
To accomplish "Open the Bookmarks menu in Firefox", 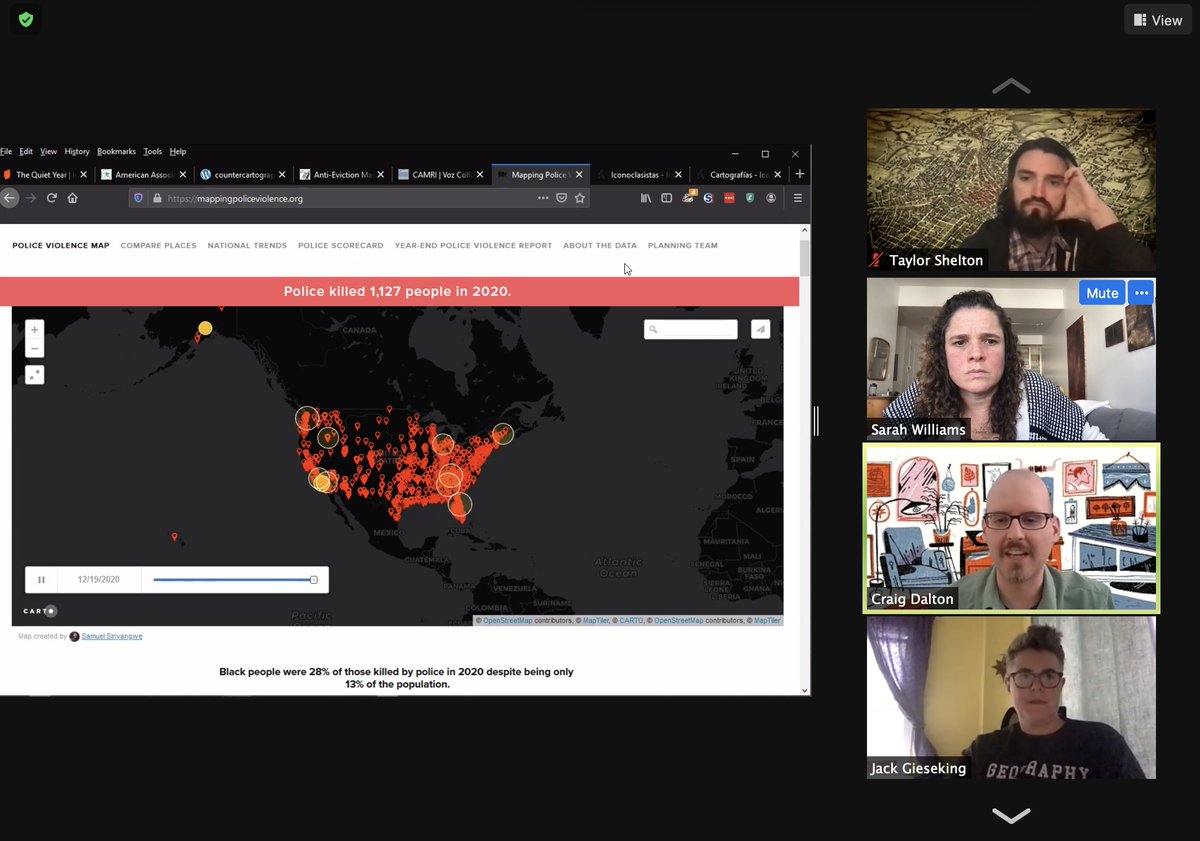I will pyautogui.click(x=116, y=152).
